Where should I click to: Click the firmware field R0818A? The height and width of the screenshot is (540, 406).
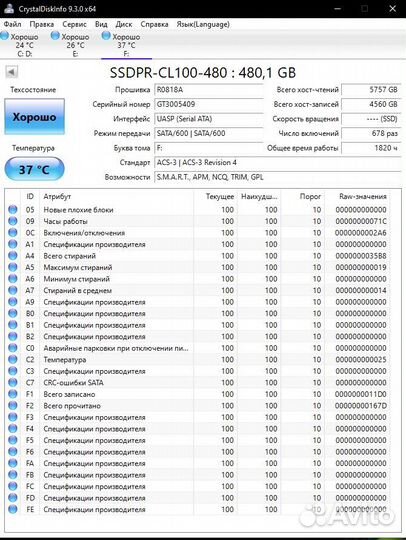click(x=209, y=90)
